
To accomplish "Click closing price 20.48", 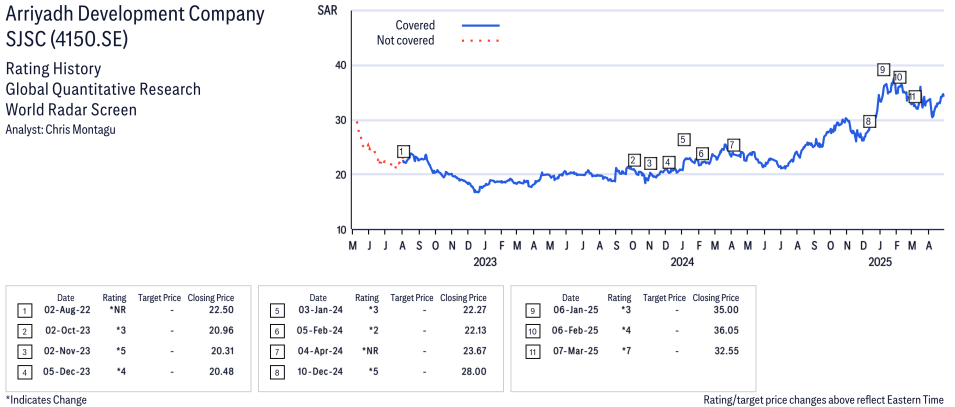I will pos(223,371).
